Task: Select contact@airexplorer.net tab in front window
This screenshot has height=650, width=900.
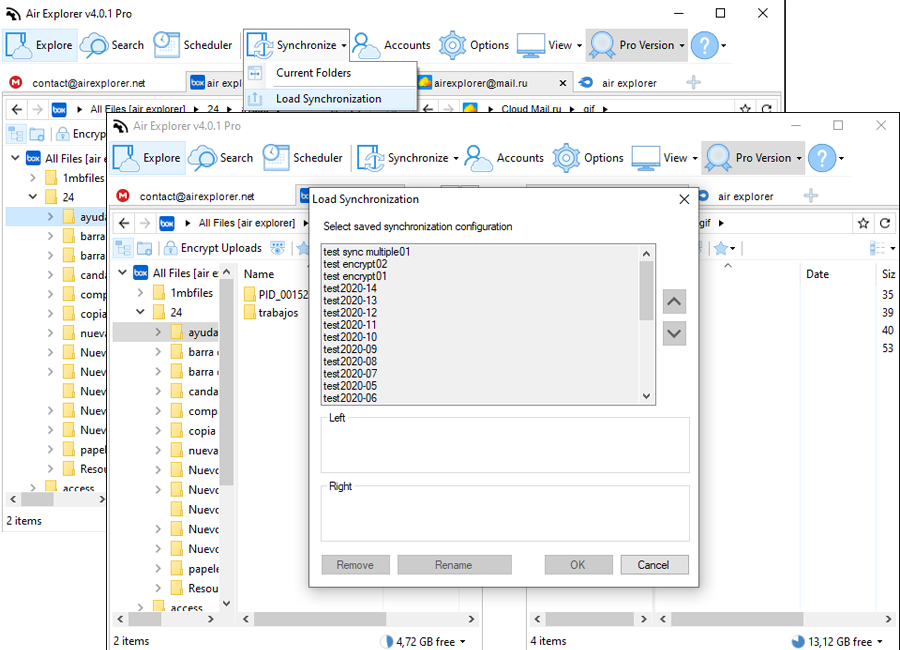Action: (197, 196)
